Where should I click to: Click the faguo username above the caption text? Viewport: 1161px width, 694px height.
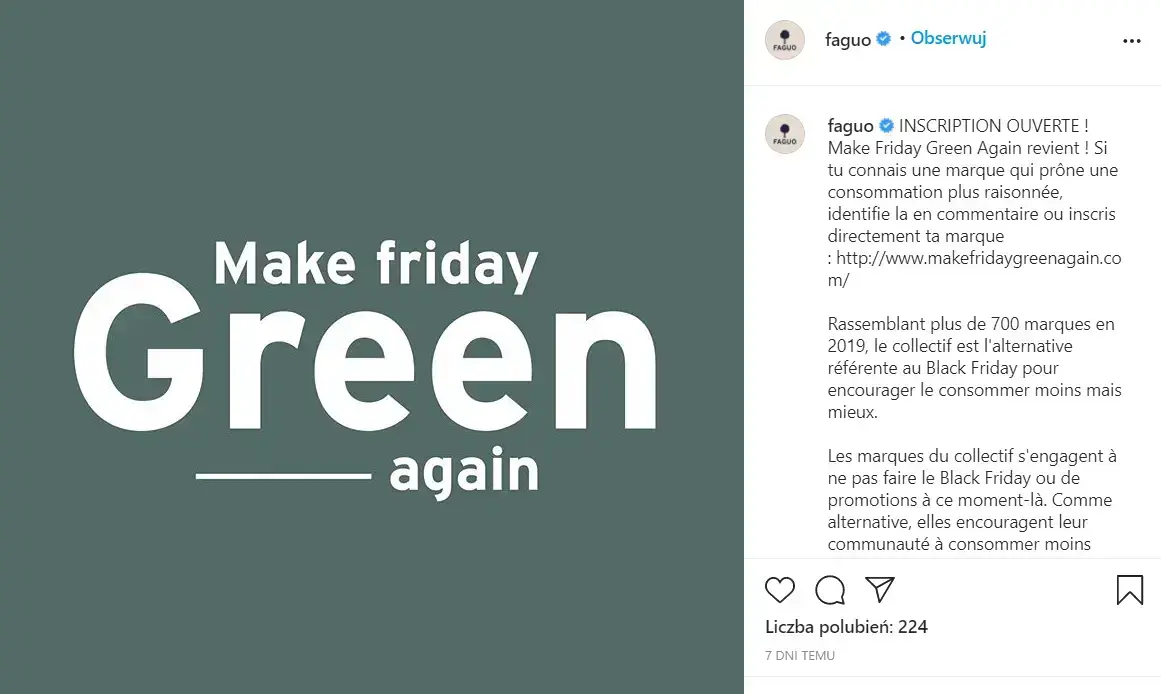(x=849, y=126)
